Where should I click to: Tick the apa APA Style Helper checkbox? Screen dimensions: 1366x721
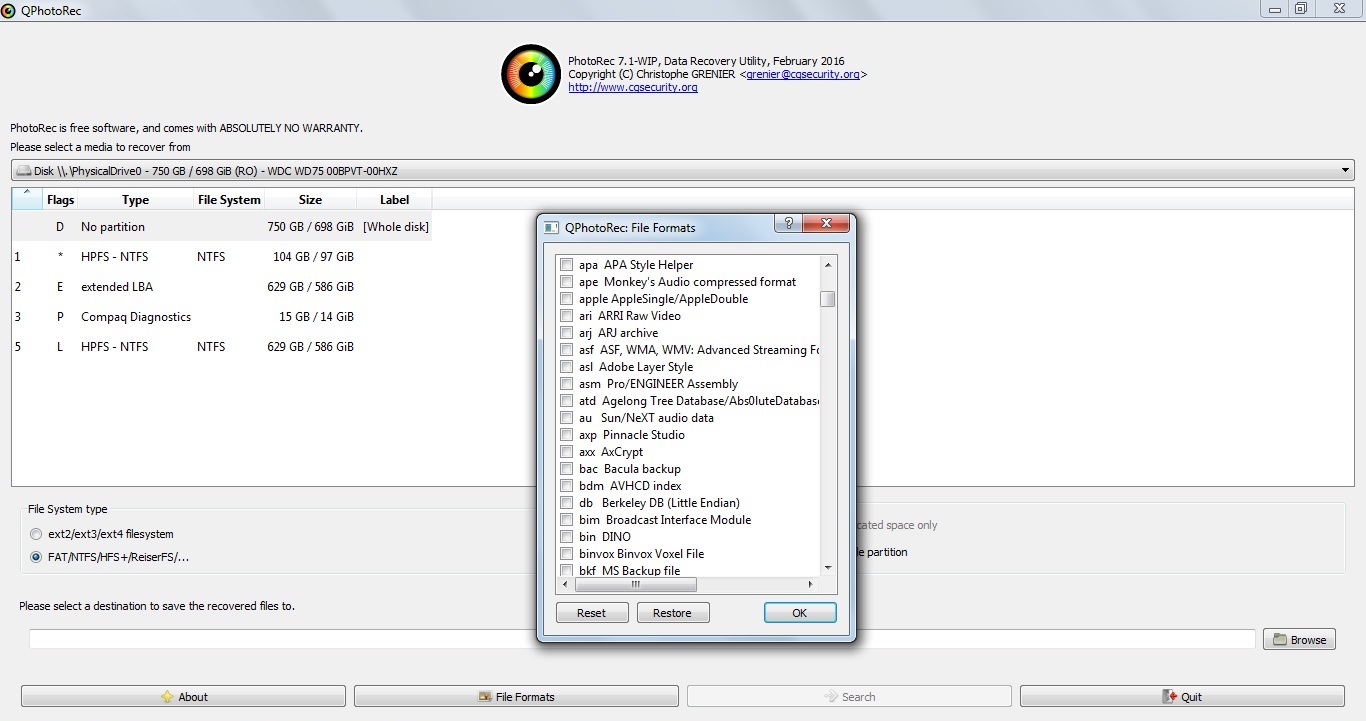point(566,265)
